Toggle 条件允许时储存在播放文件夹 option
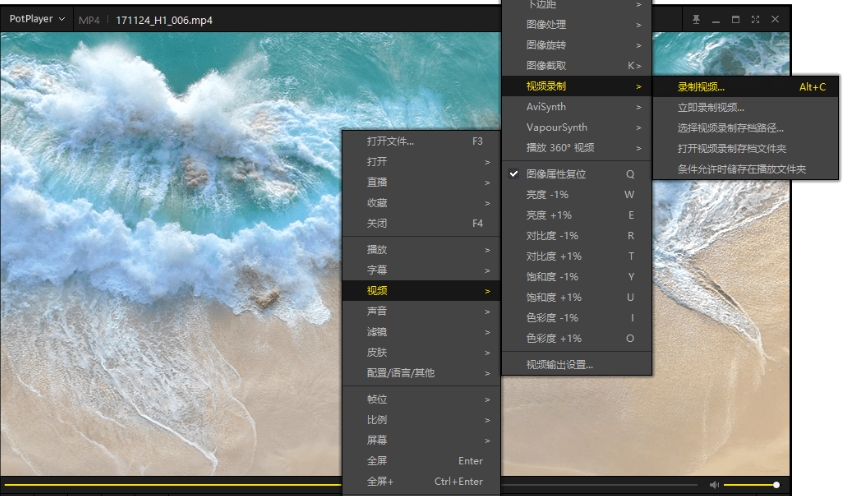The image size is (846, 496). (741, 170)
